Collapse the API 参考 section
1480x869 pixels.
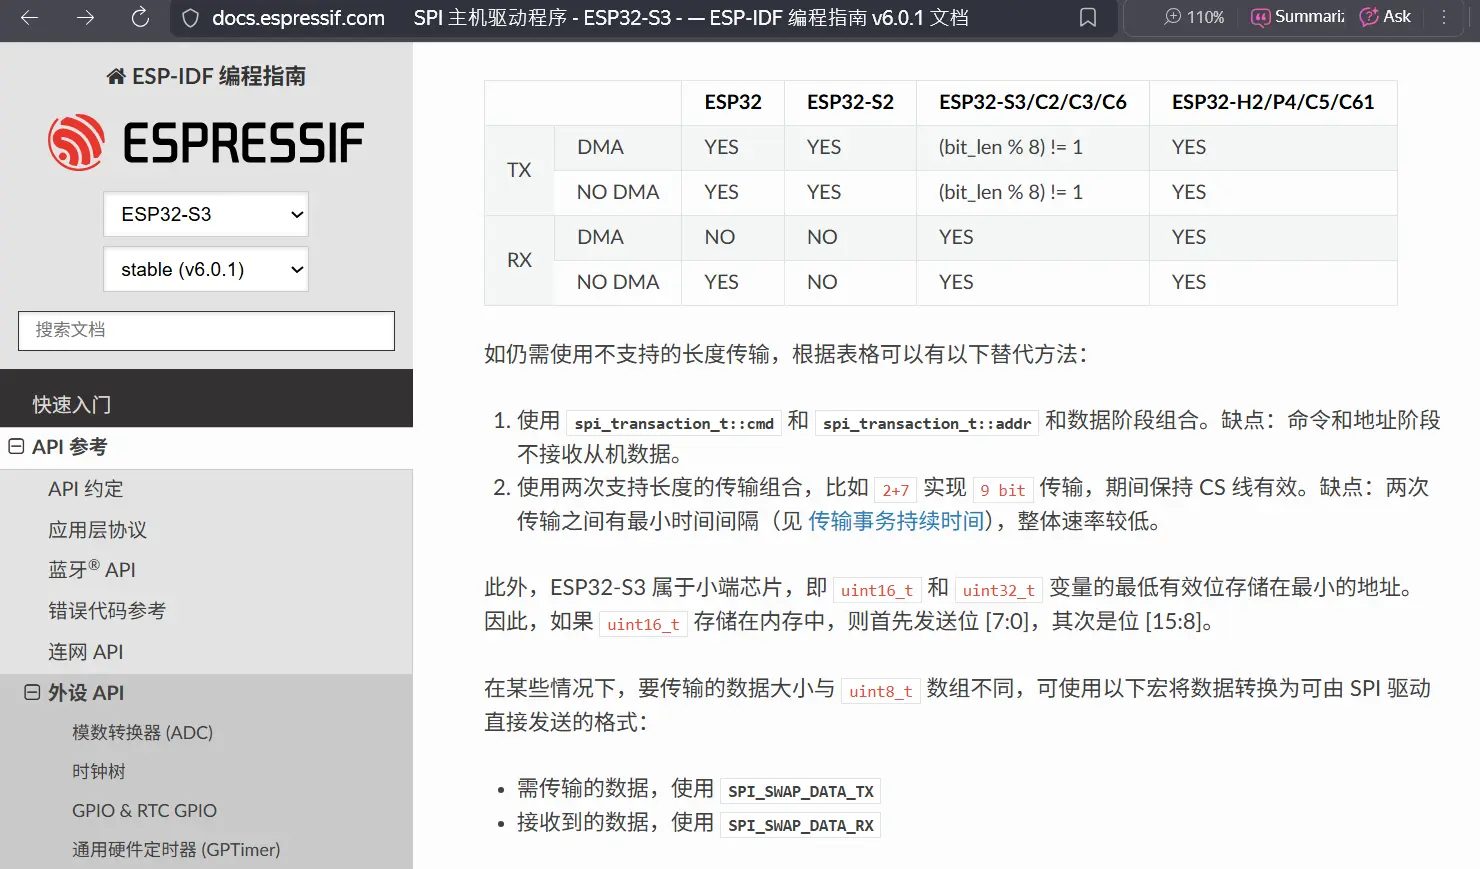(x=16, y=446)
